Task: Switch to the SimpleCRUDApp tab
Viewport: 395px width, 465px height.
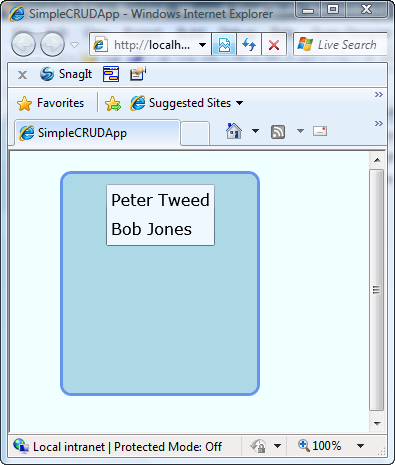Action: click(97, 133)
